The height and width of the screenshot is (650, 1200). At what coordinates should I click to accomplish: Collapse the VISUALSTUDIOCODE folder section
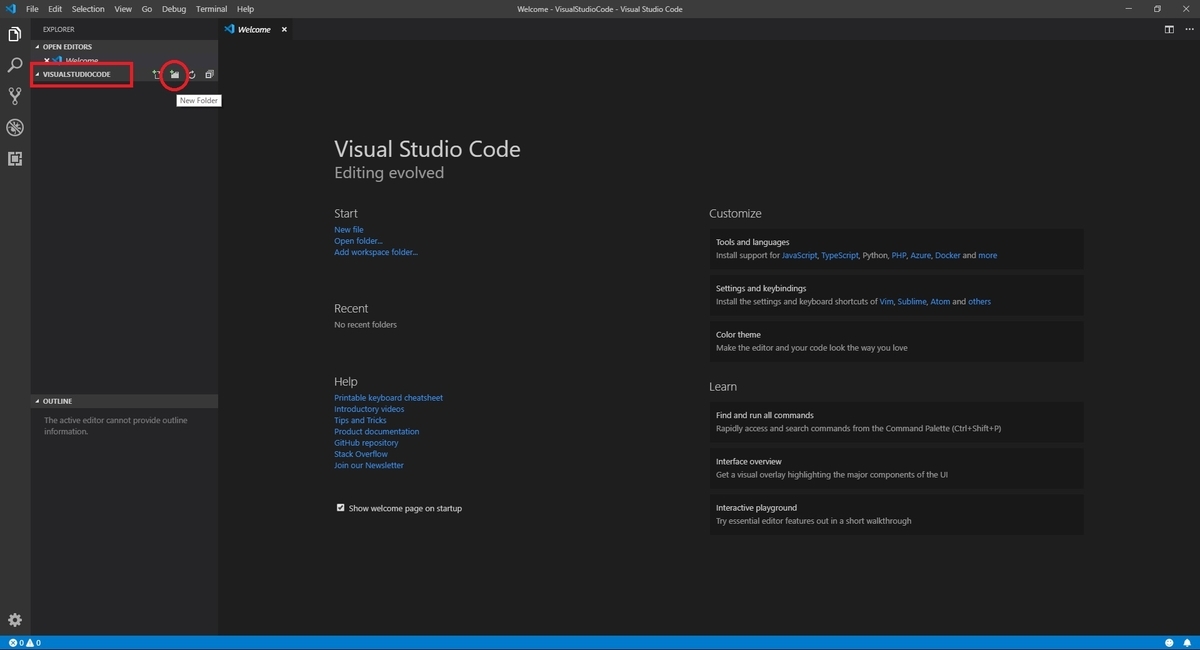[x=76, y=74]
